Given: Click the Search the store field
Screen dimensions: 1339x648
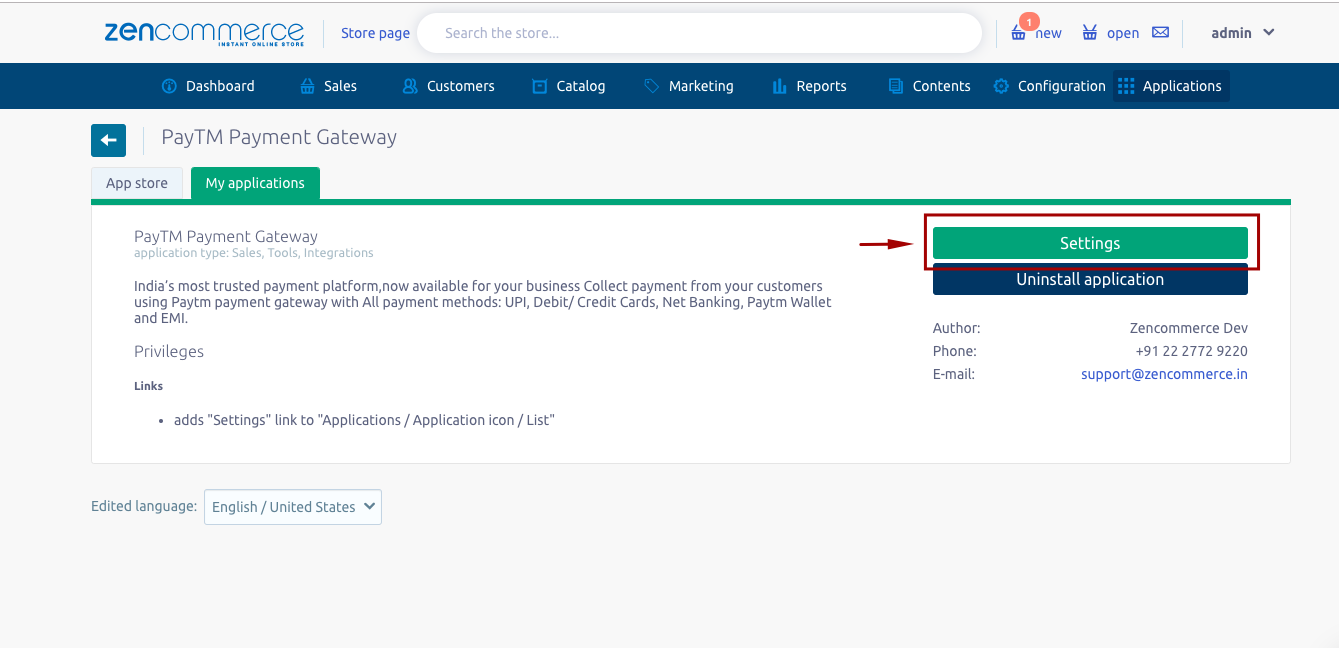Looking at the screenshot, I should pyautogui.click(x=699, y=33).
